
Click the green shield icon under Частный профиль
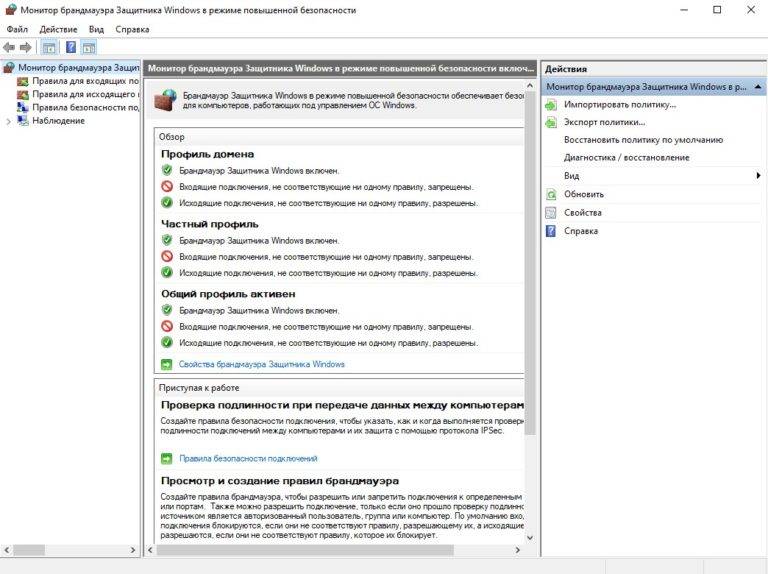[x=167, y=240]
